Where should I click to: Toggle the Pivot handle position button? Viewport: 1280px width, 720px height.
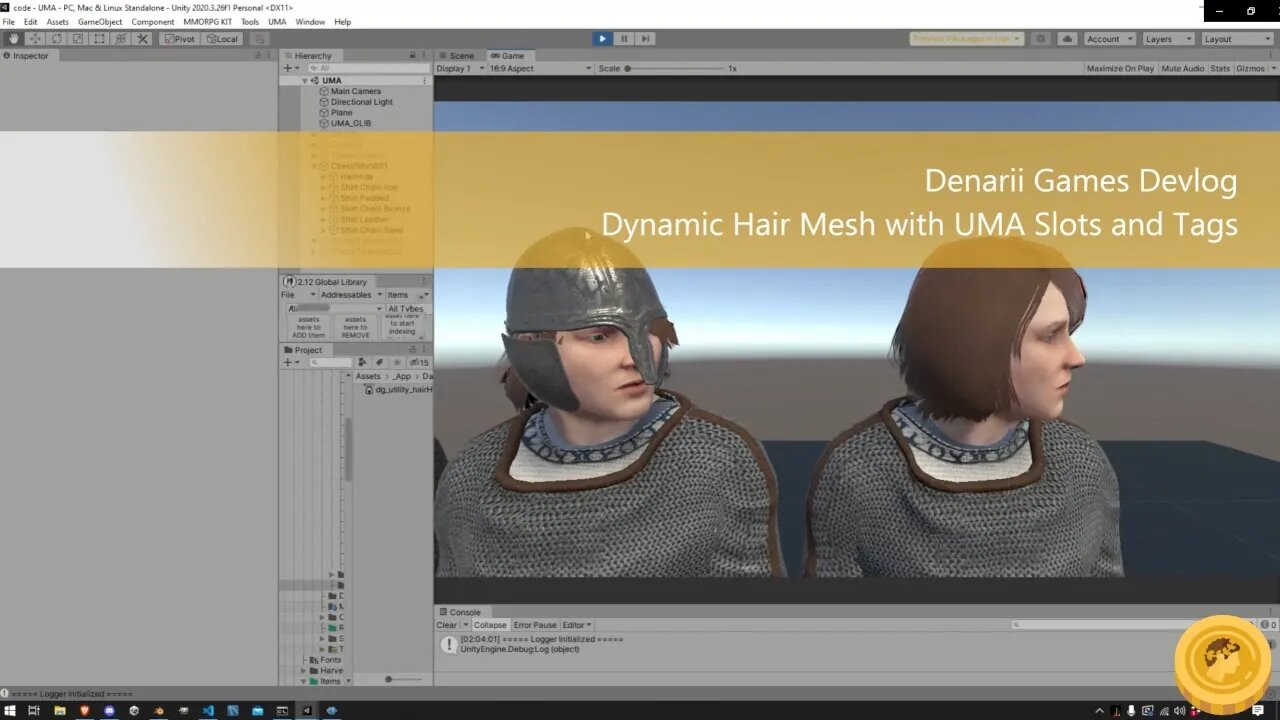click(x=180, y=39)
